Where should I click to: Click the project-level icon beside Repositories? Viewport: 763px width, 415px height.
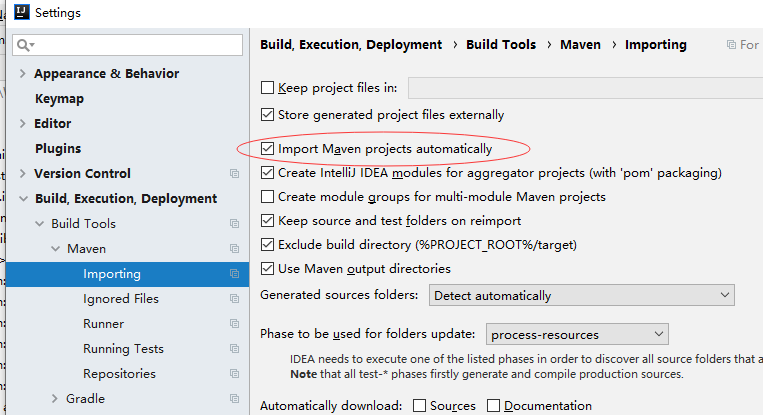(x=235, y=374)
